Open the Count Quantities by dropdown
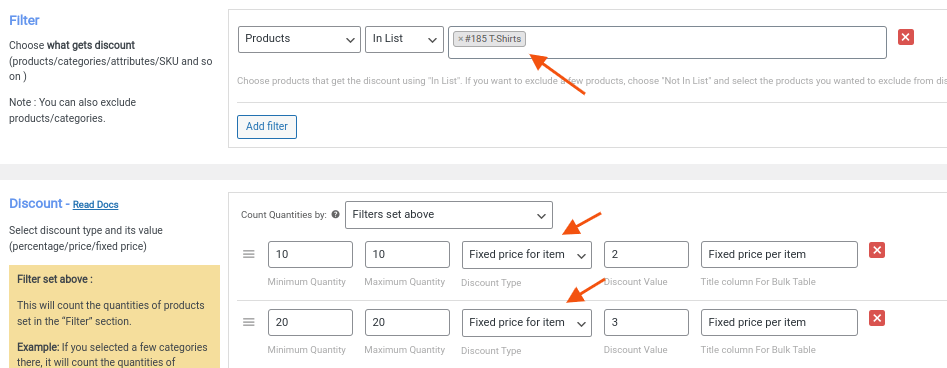 click(x=449, y=215)
